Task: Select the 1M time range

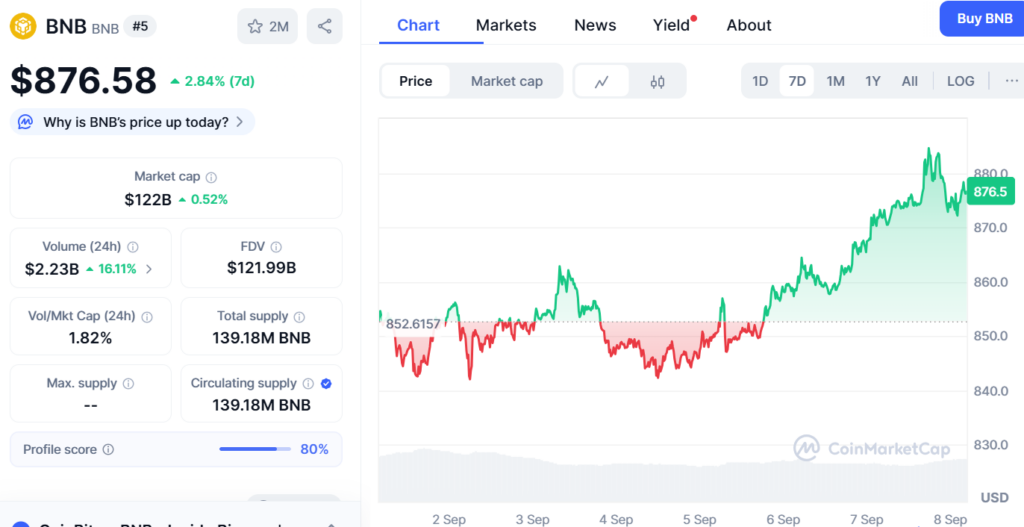Action: [835, 81]
